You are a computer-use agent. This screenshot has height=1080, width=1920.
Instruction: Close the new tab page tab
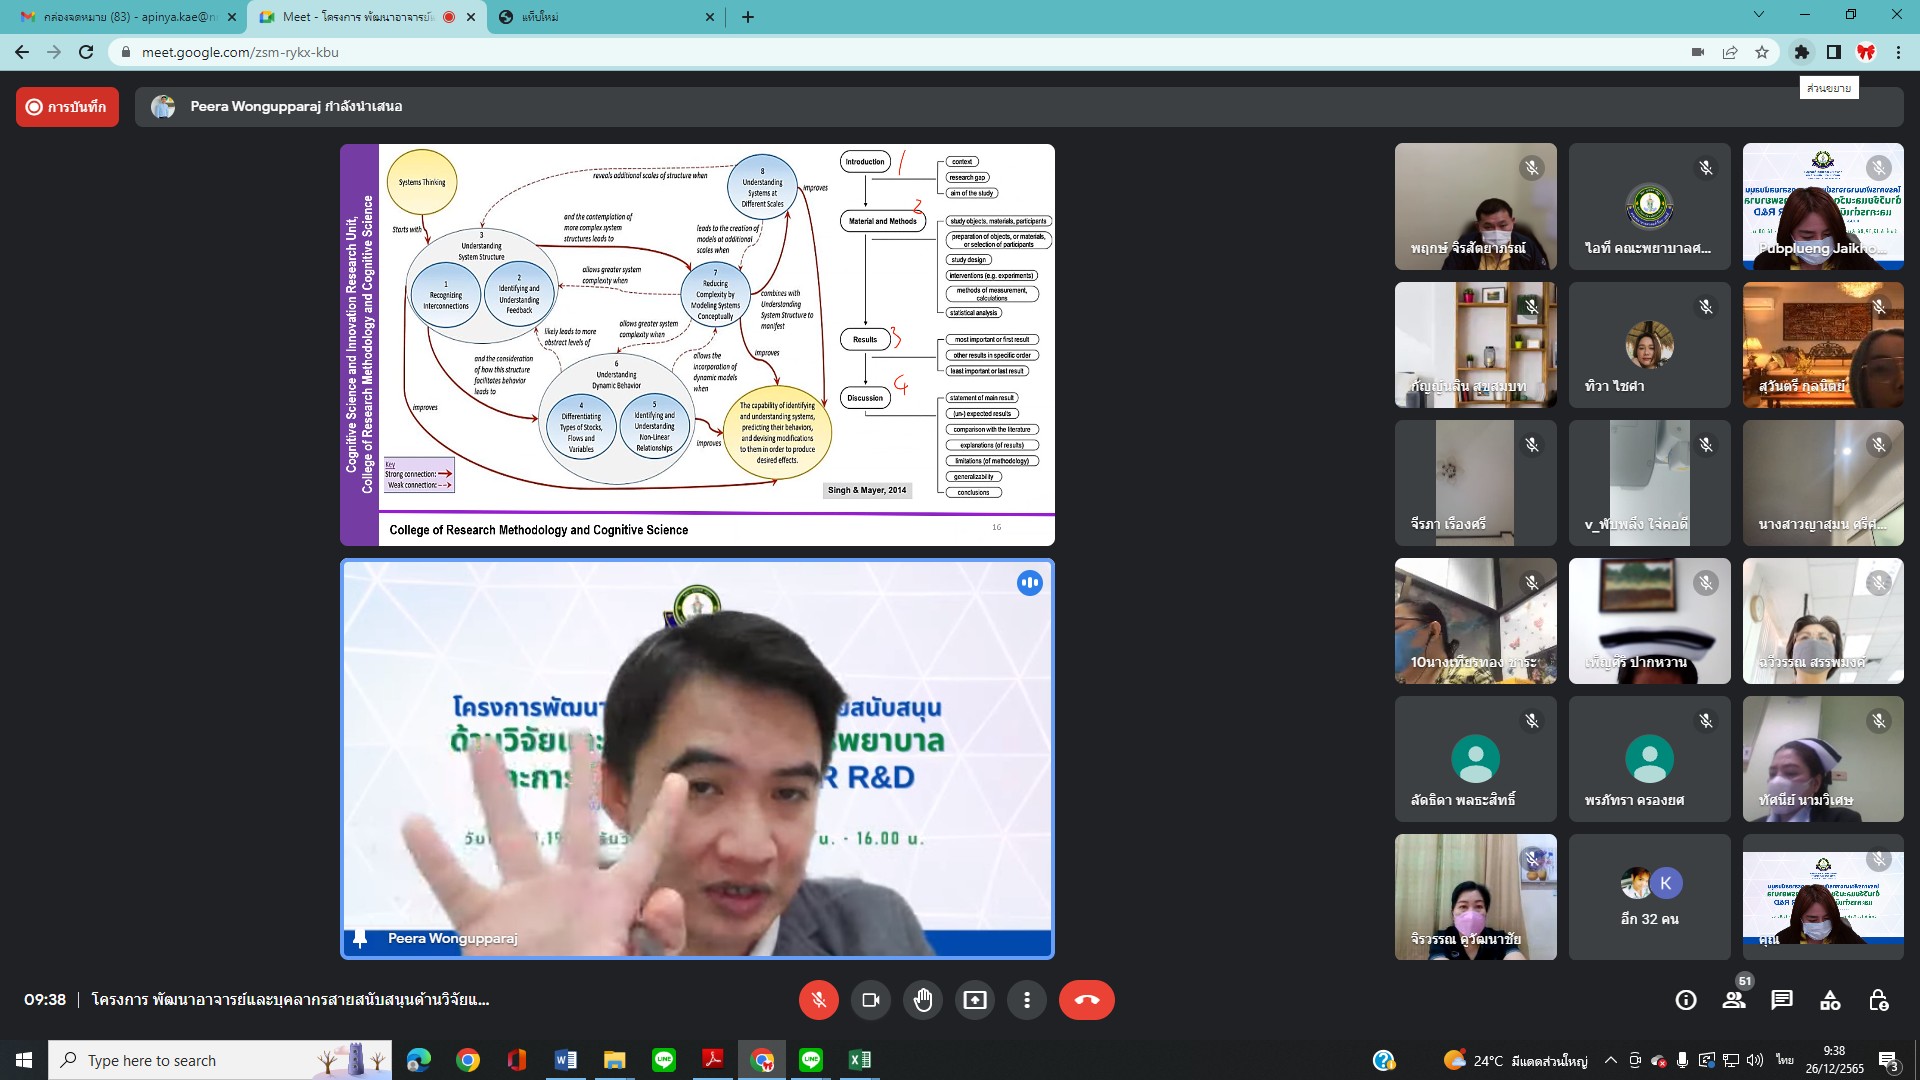pyautogui.click(x=710, y=17)
